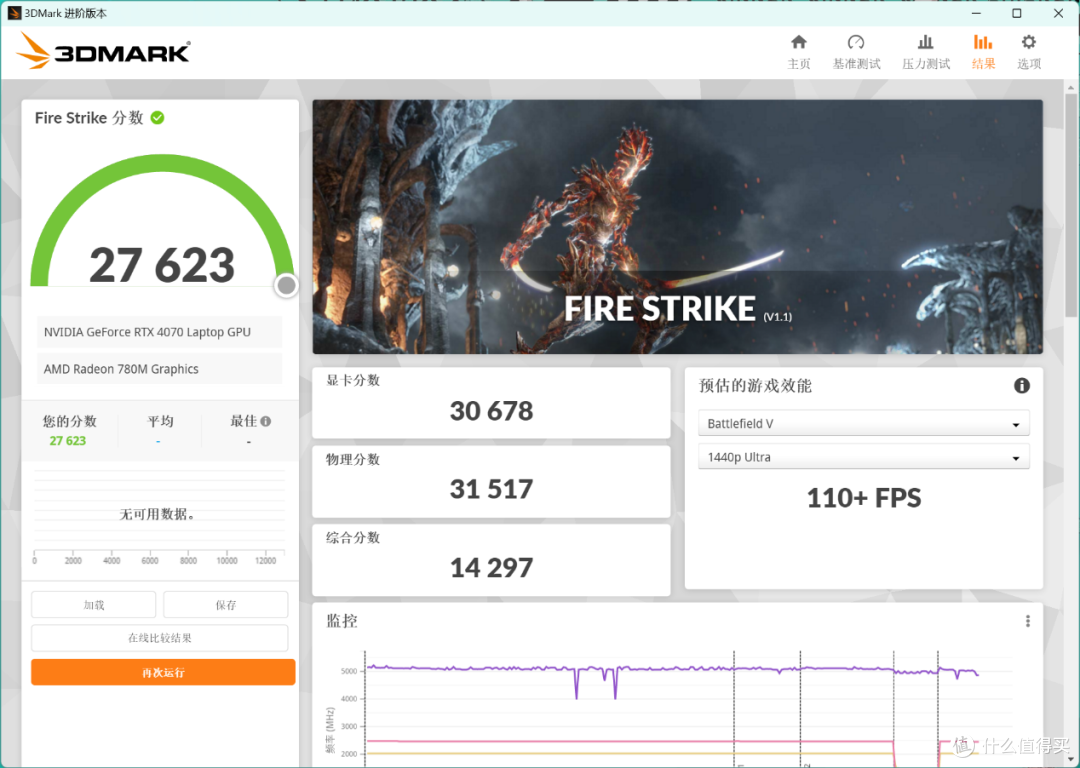Viewport: 1080px width, 768px height.
Task: Switch to the 结果 results tab
Action: [983, 52]
